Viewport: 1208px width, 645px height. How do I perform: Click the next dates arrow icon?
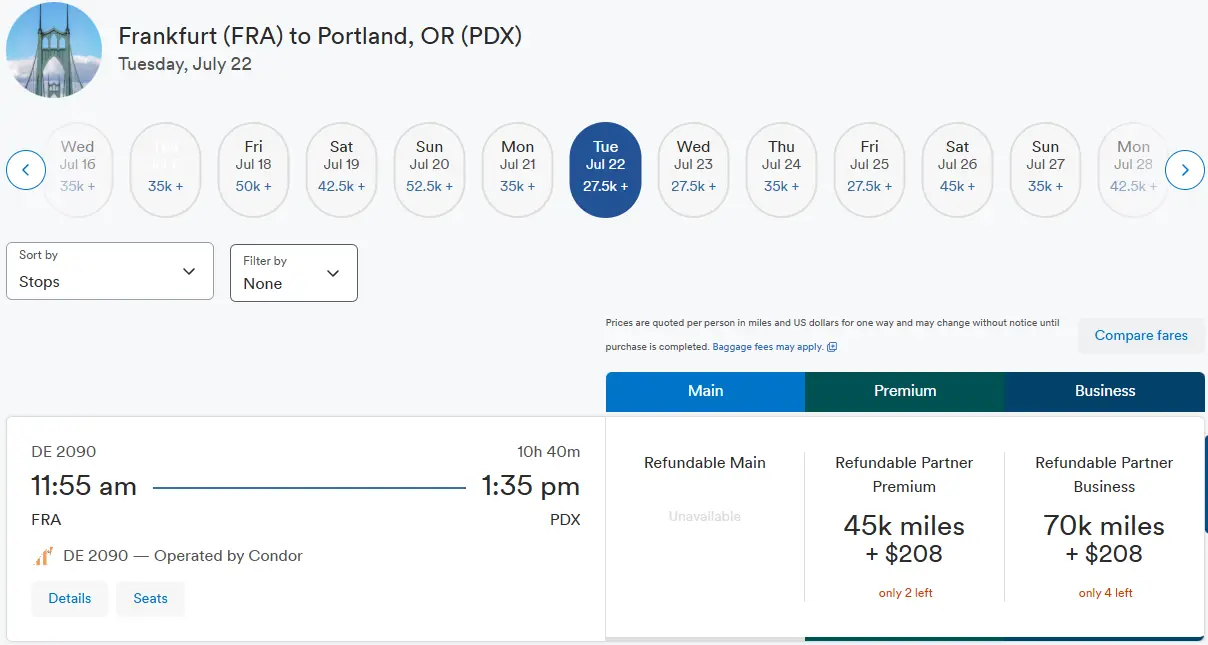point(1185,170)
